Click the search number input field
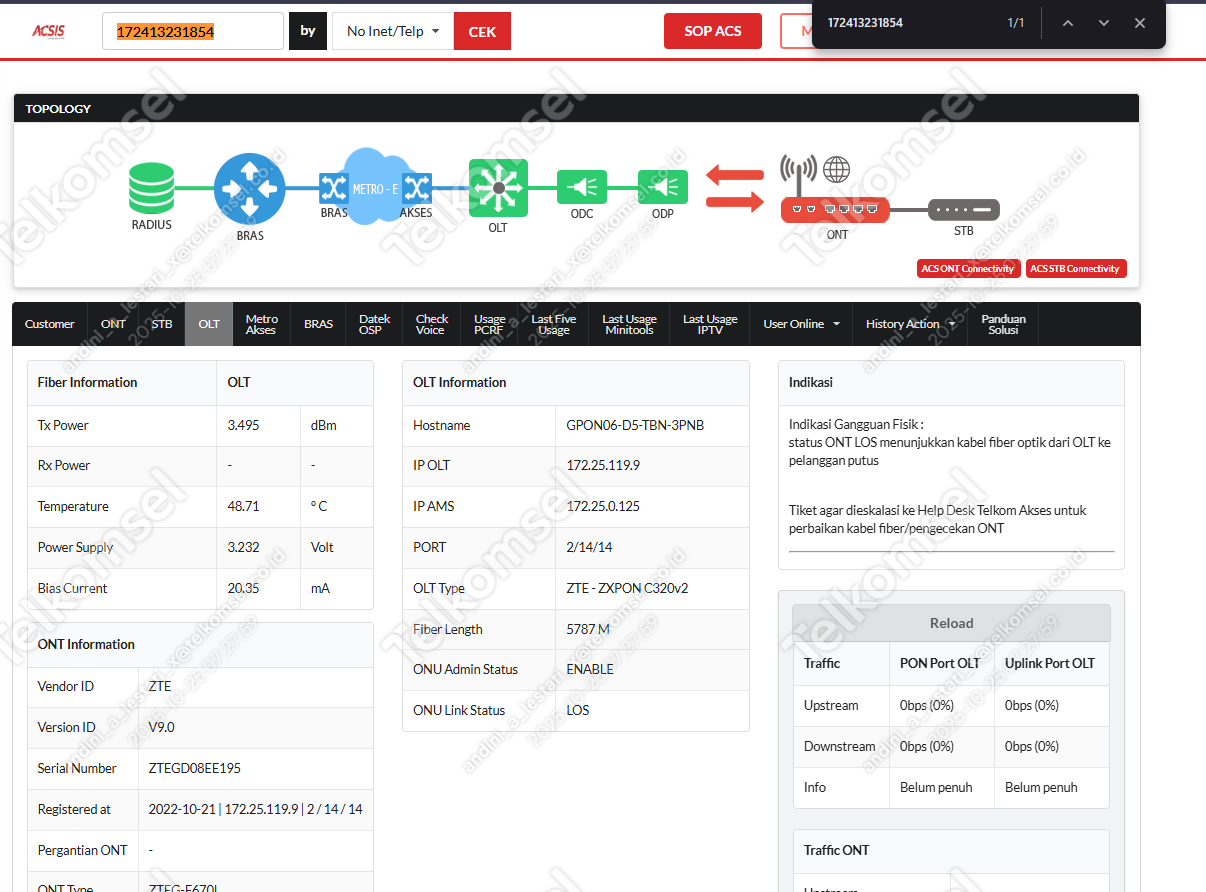 click(x=193, y=31)
